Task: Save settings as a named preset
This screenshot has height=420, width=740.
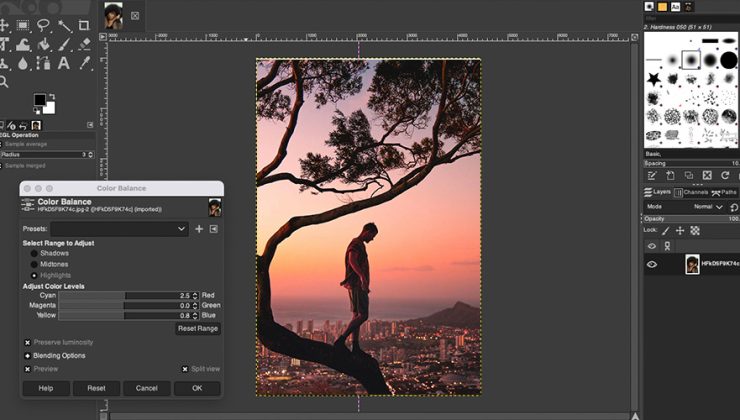Action: pos(199,229)
